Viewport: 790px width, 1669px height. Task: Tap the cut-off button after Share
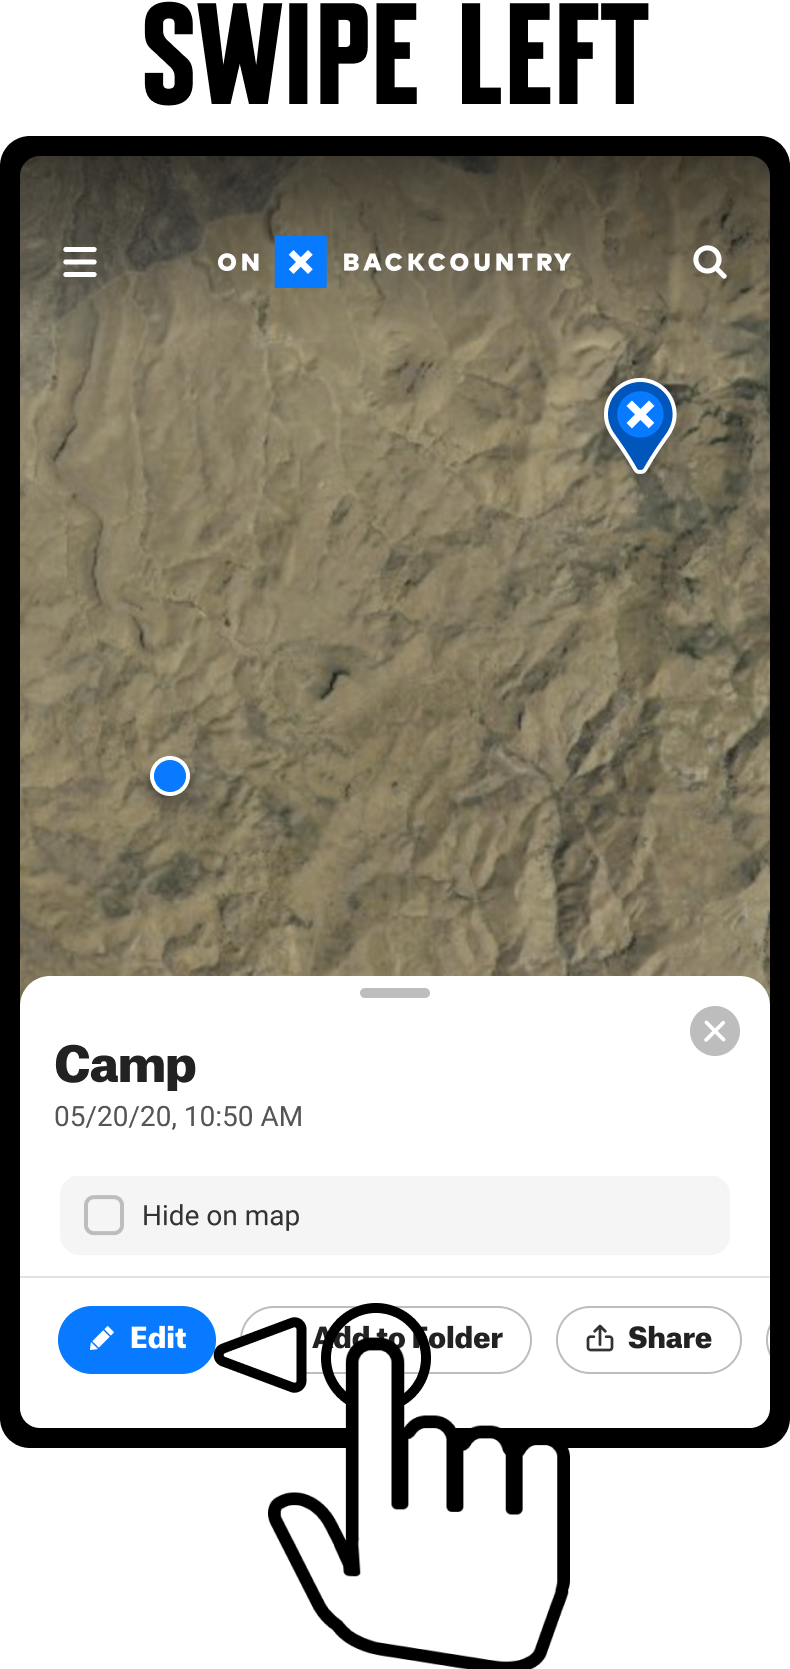(768, 1340)
